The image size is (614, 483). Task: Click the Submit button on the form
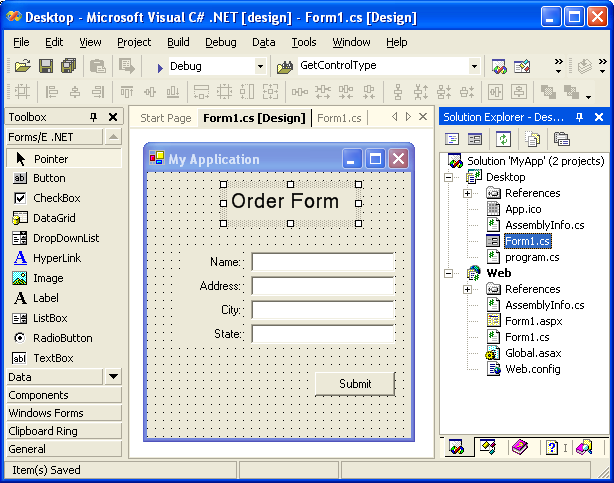355,384
